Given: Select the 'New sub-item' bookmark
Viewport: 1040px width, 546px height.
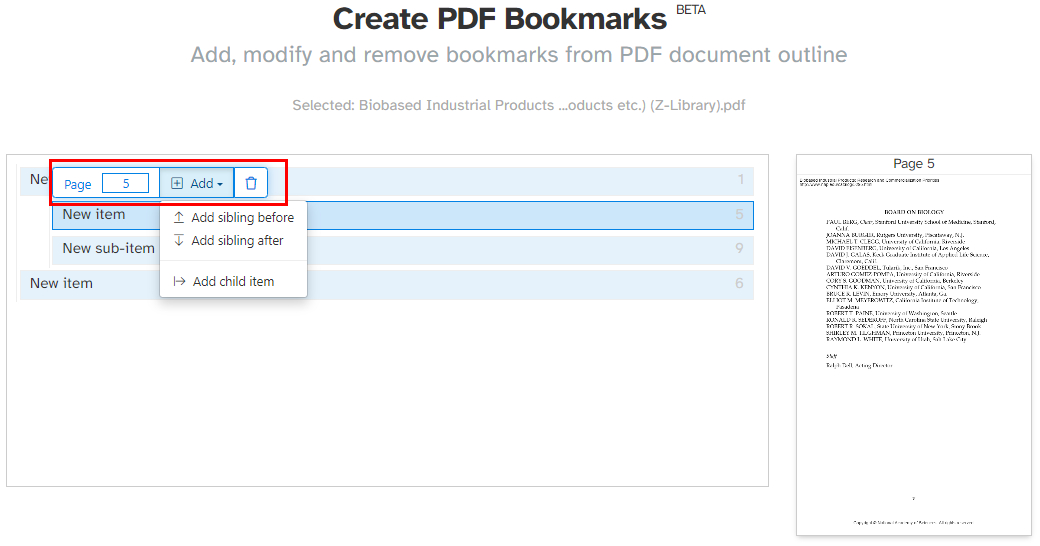Looking at the screenshot, I should [x=108, y=248].
